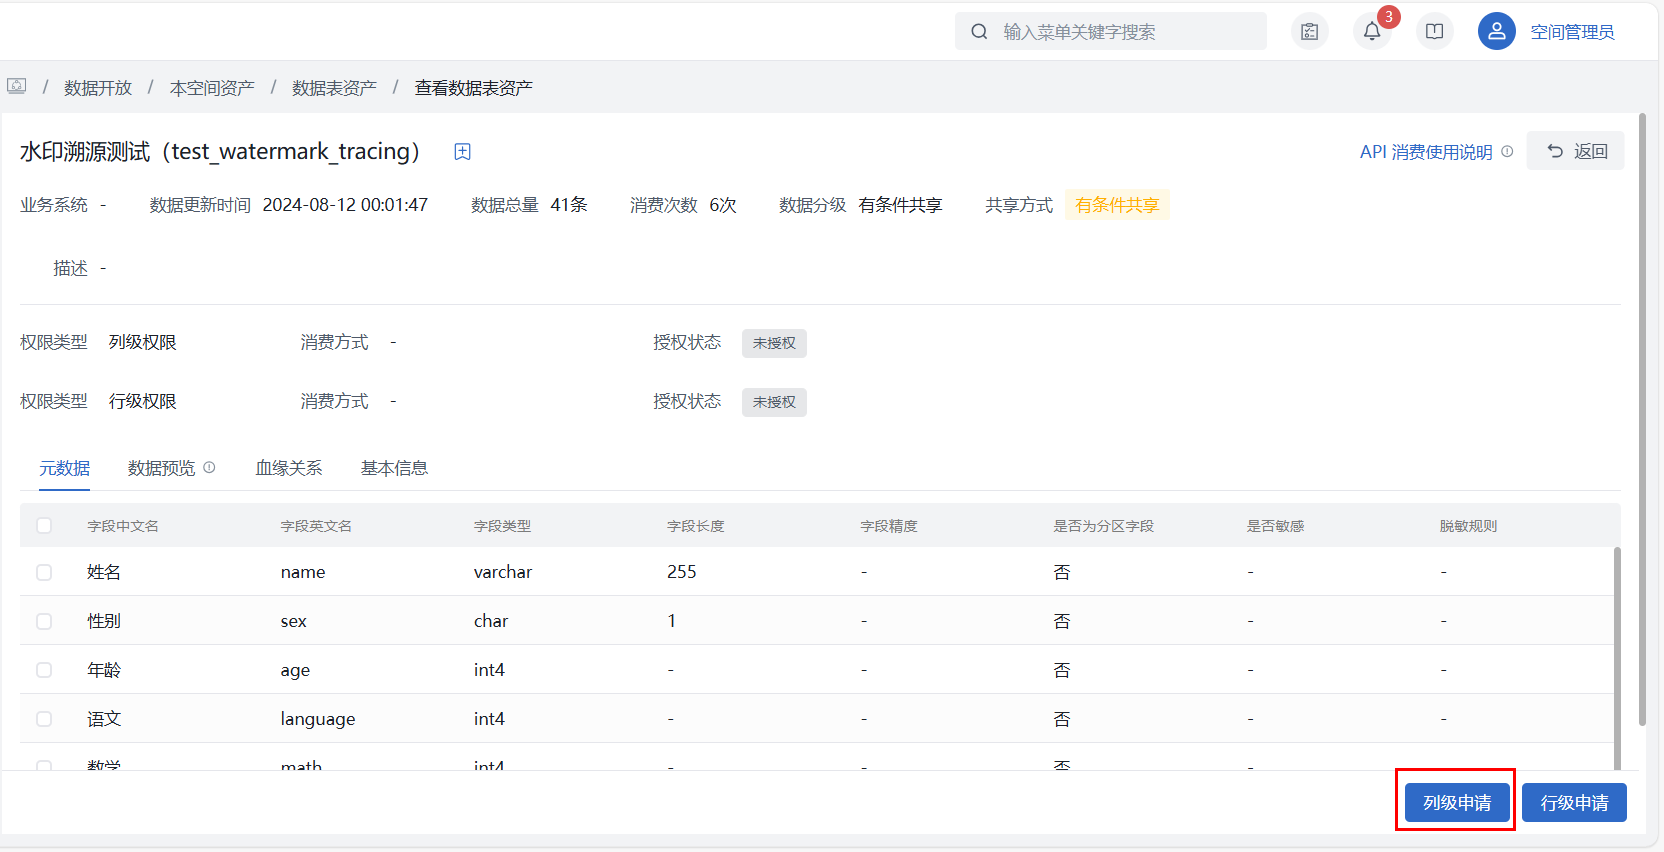This screenshot has width=1664, height=852.
Task: Click the page vertical scrollbar
Action: 1642,420
